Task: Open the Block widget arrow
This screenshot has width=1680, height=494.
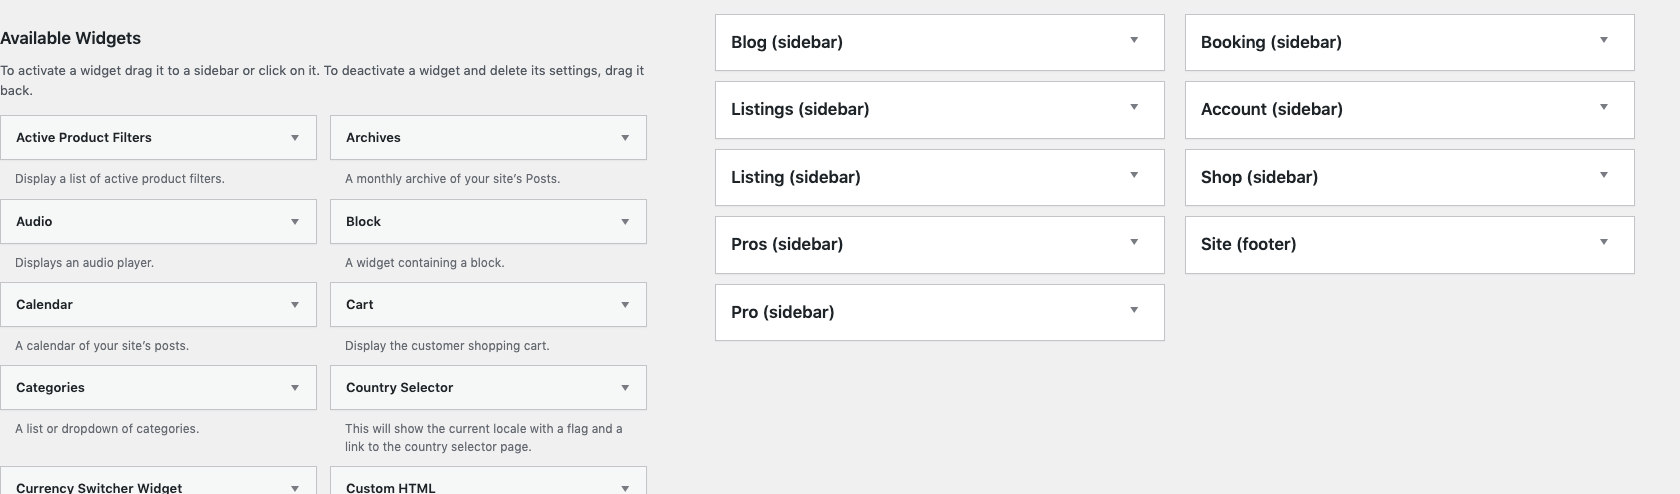Action: click(625, 222)
